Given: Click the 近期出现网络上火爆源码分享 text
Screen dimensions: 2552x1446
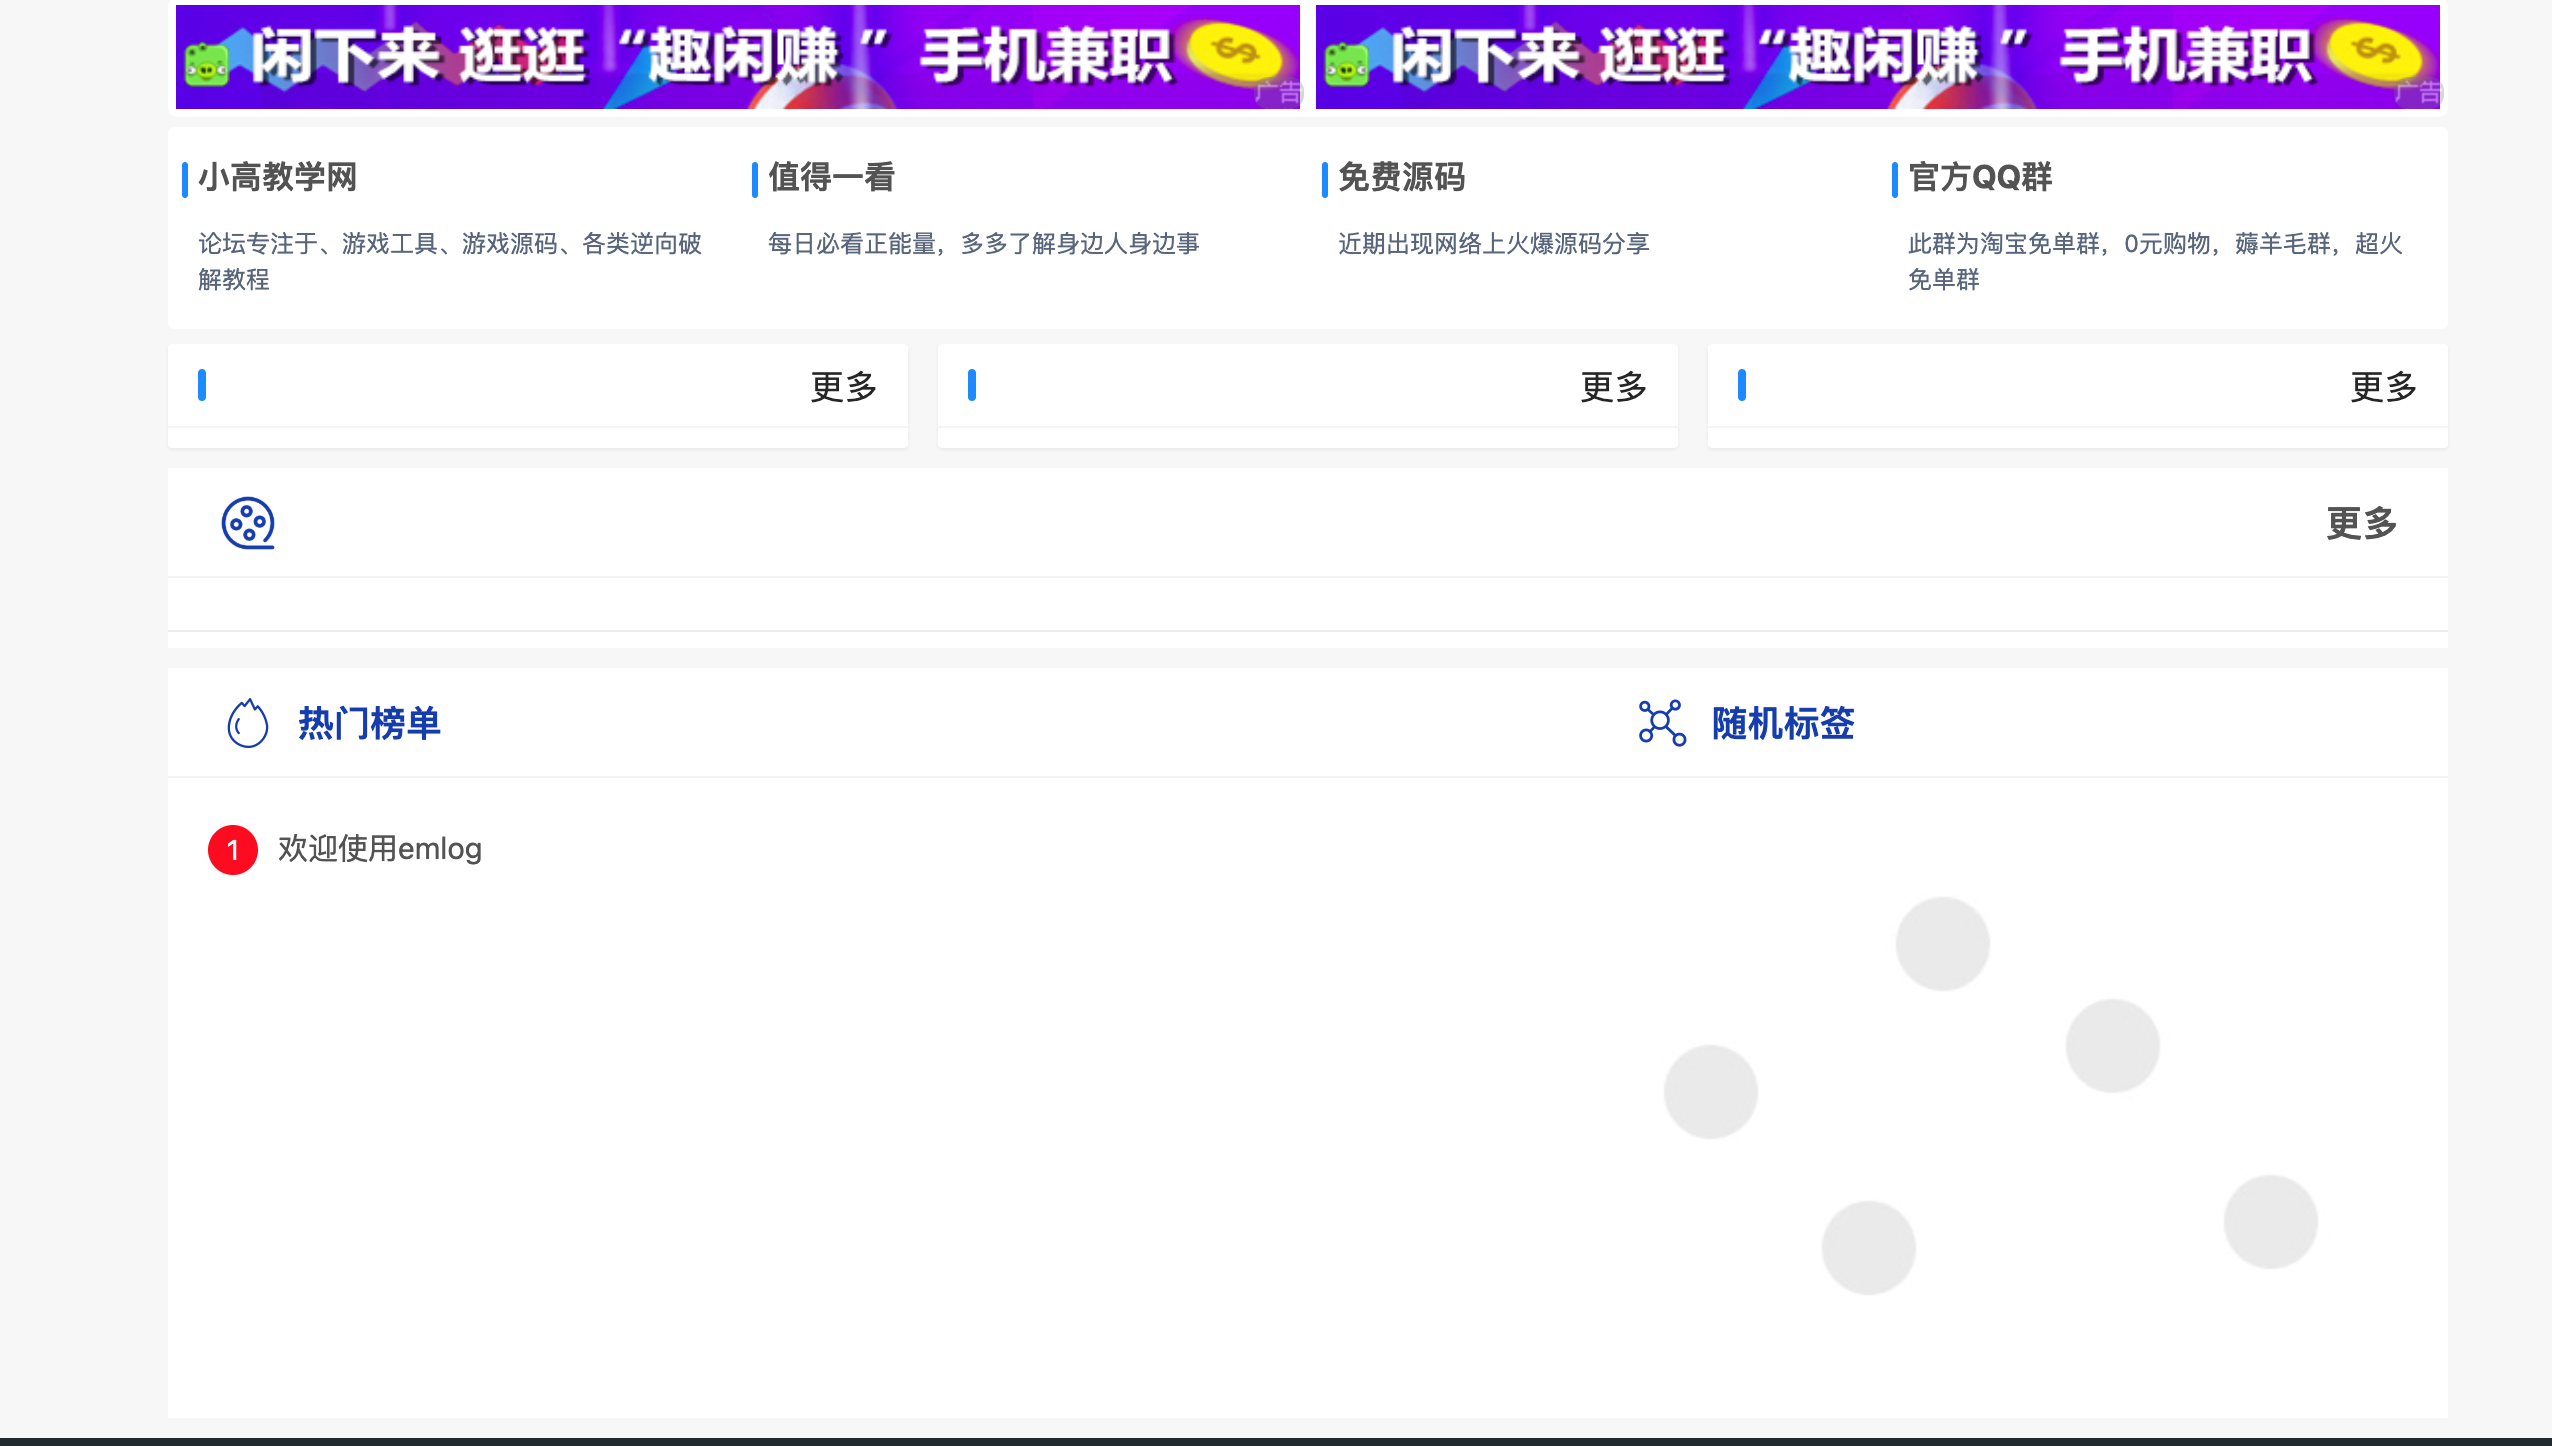Looking at the screenshot, I should [1493, 243].
